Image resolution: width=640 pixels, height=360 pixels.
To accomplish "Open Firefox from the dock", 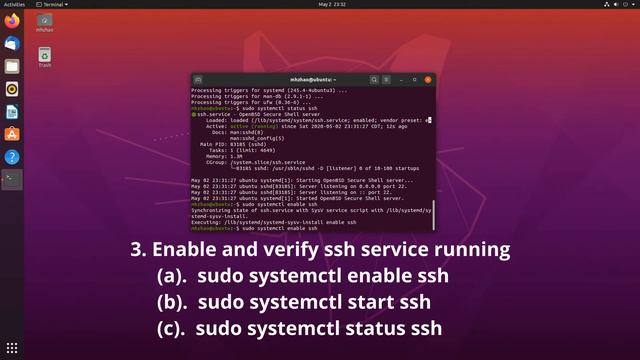I will (12, 20).
